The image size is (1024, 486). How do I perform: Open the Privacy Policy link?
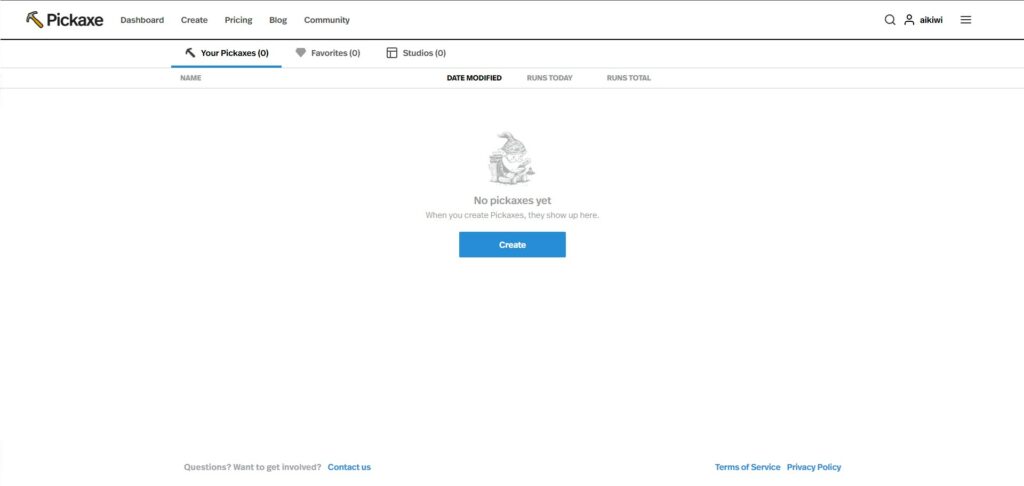(x=814, y=467)
